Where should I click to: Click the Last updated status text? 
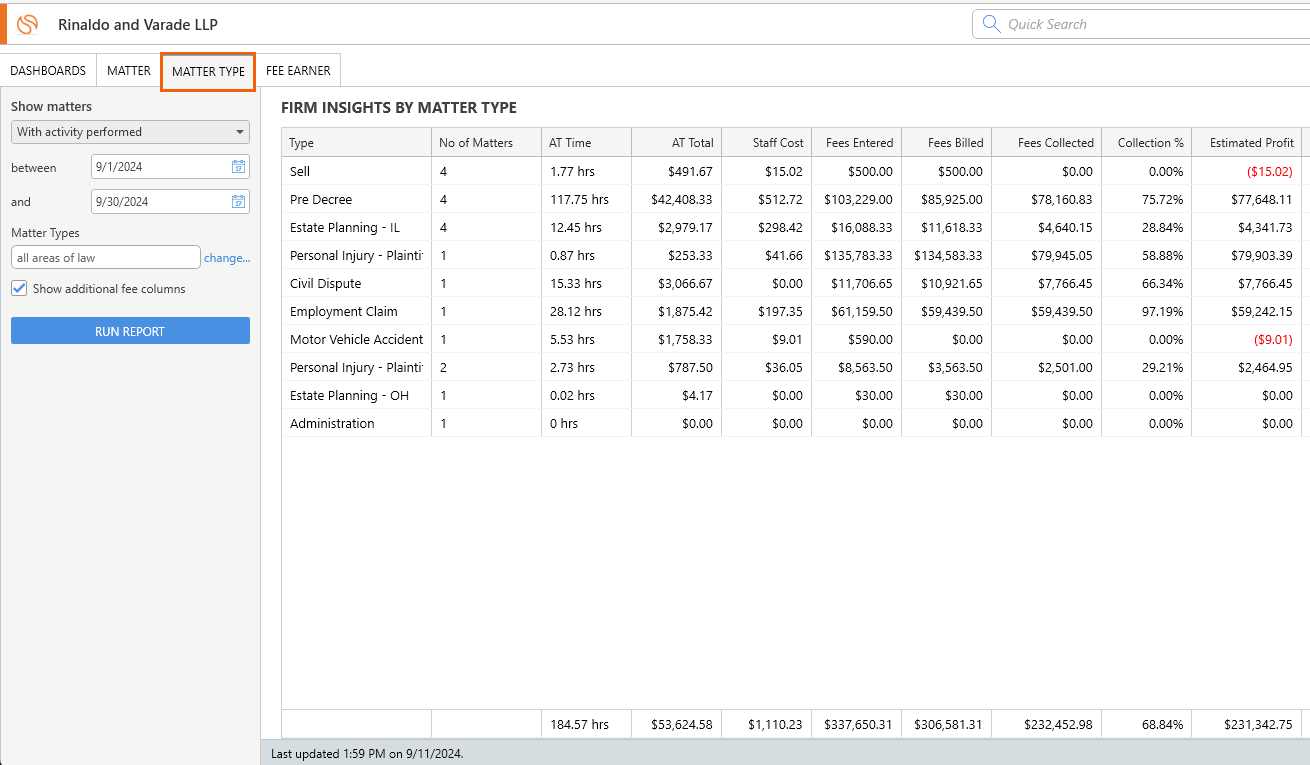[367, 753]
